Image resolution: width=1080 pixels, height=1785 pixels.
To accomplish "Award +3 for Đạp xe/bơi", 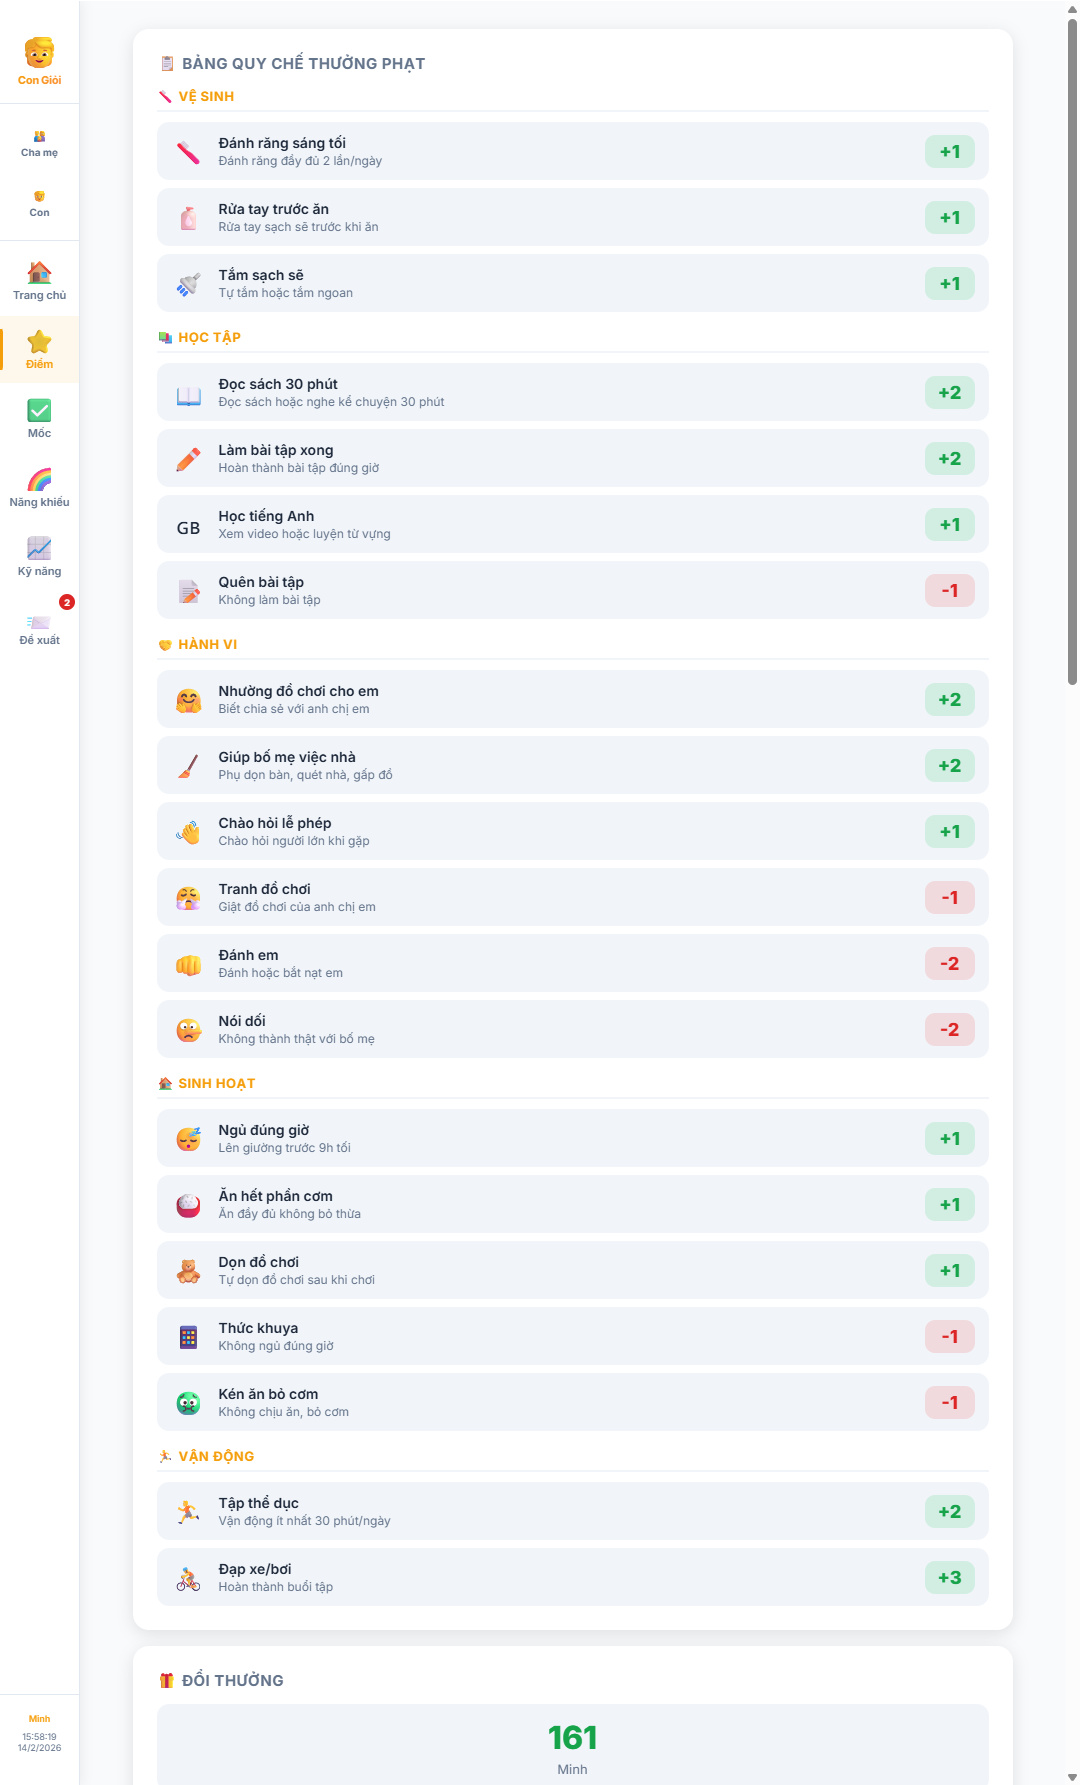I will 949,1578.
